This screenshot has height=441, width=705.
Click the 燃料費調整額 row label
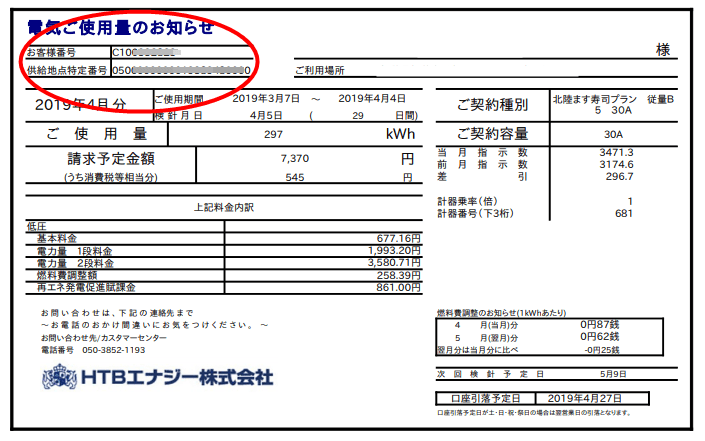(x=67, y=275)
